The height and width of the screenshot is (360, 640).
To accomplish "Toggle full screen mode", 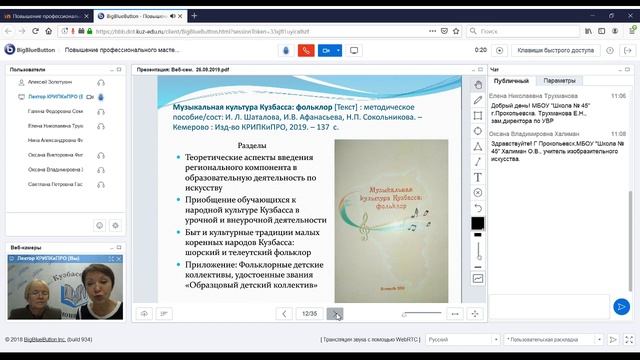I will tap(629, 340).
